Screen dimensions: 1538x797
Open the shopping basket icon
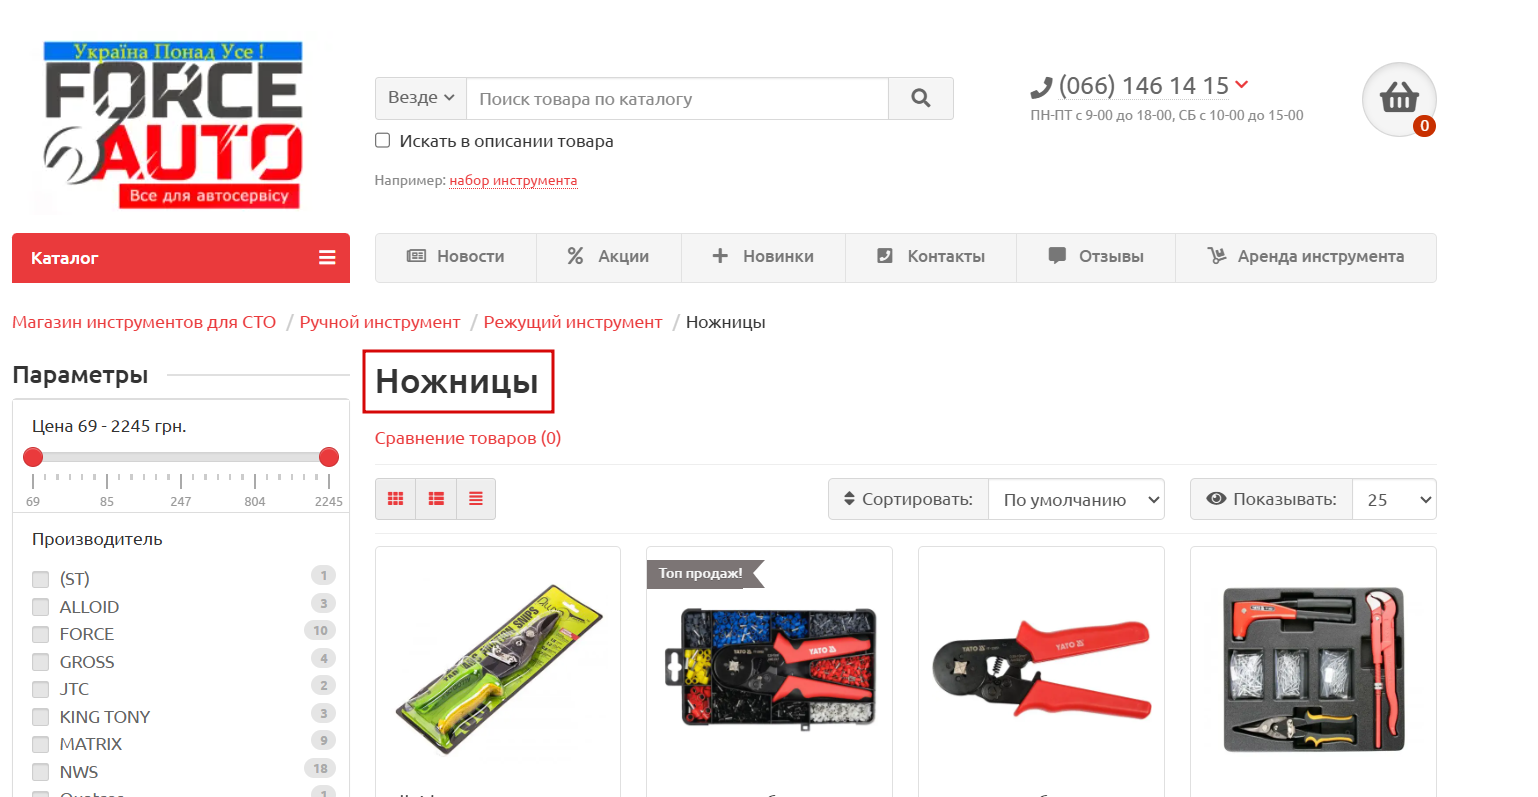click(1399, 99)
